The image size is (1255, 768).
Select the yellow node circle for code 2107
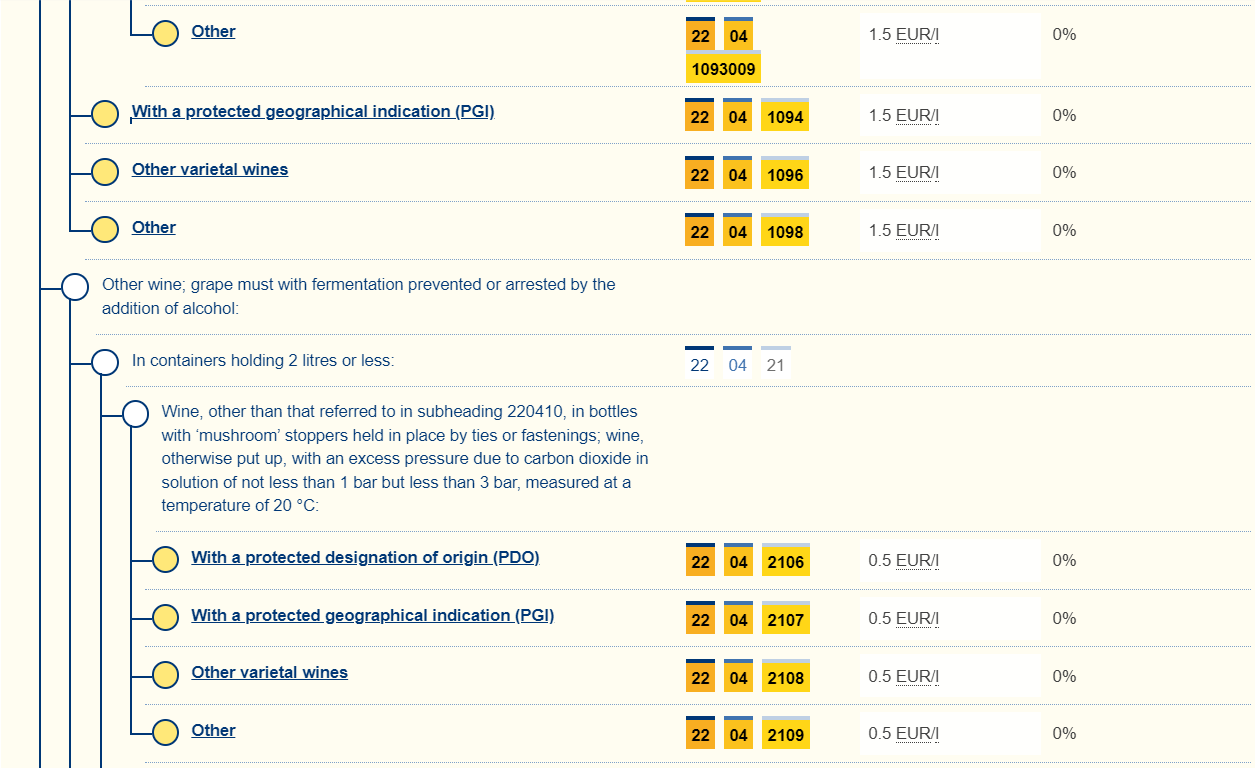tap(165, 618)
